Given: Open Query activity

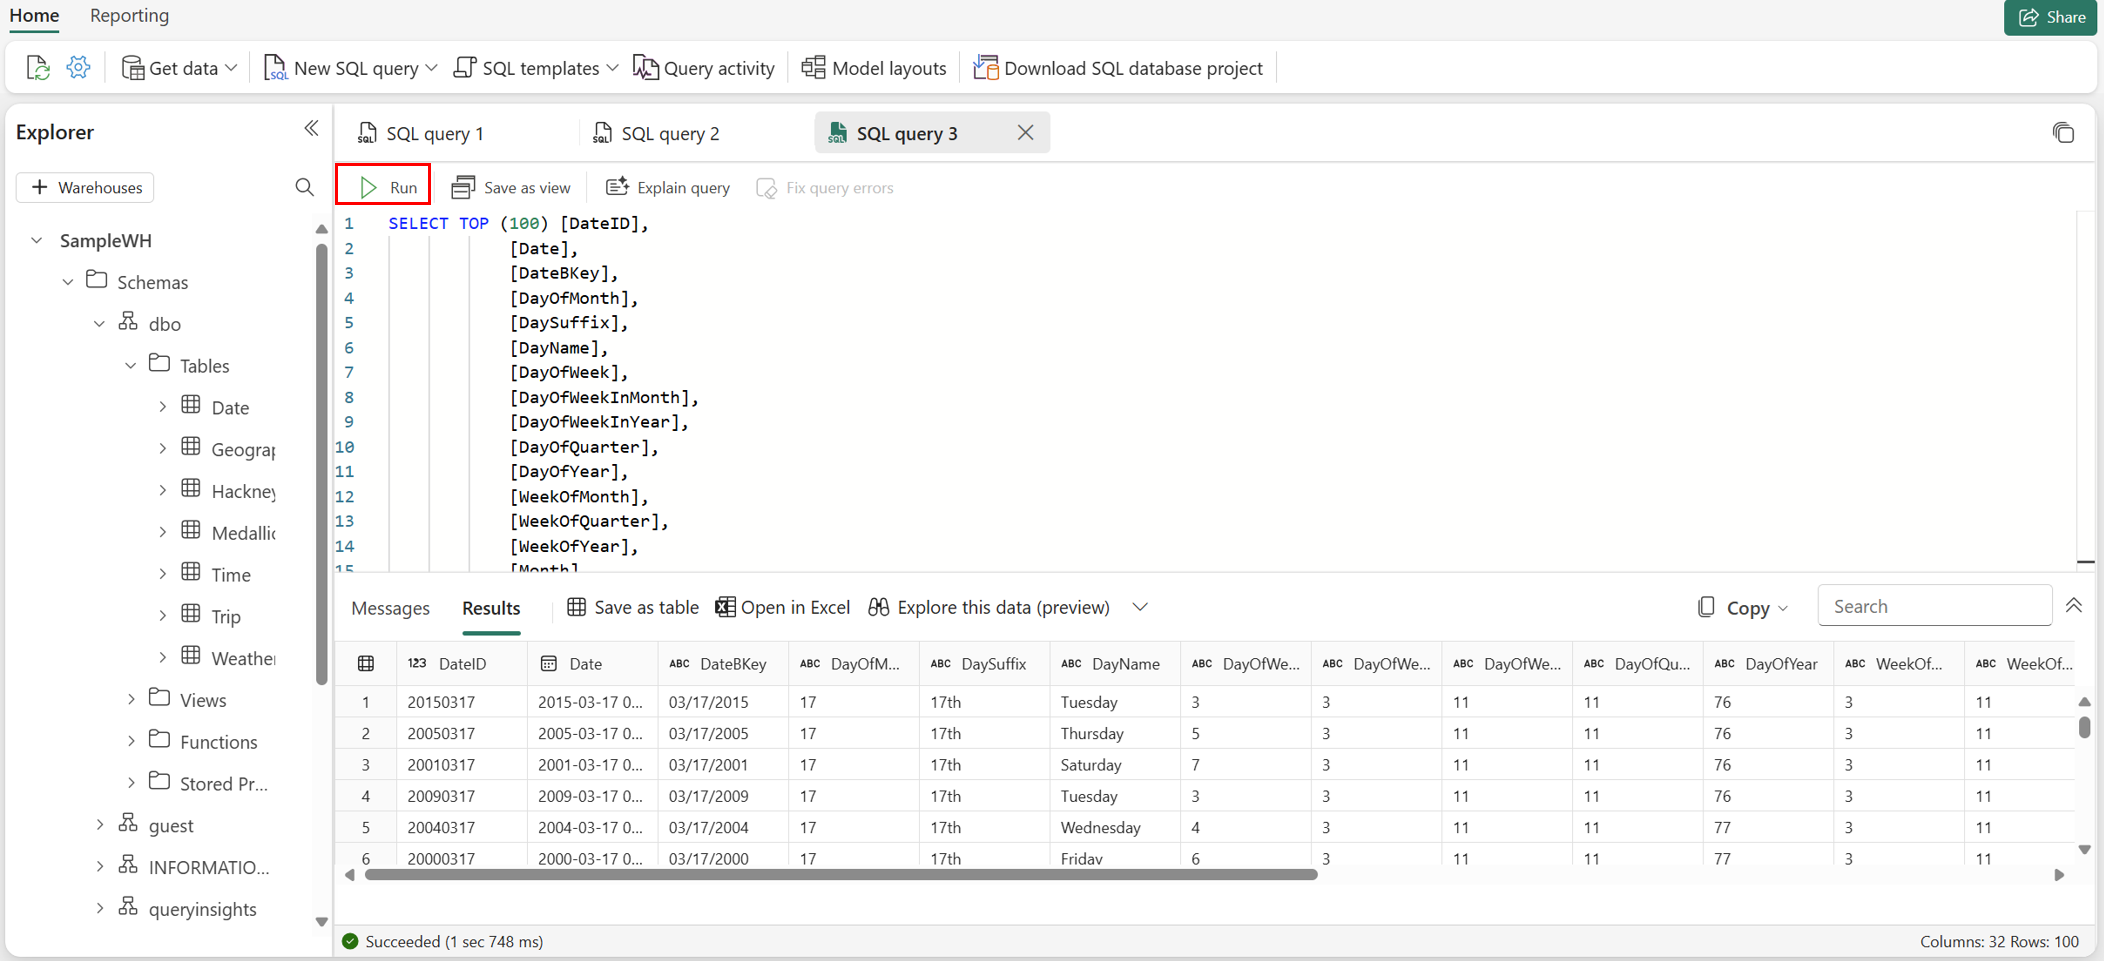Looking at the screenshot, I should coord(704,68).
